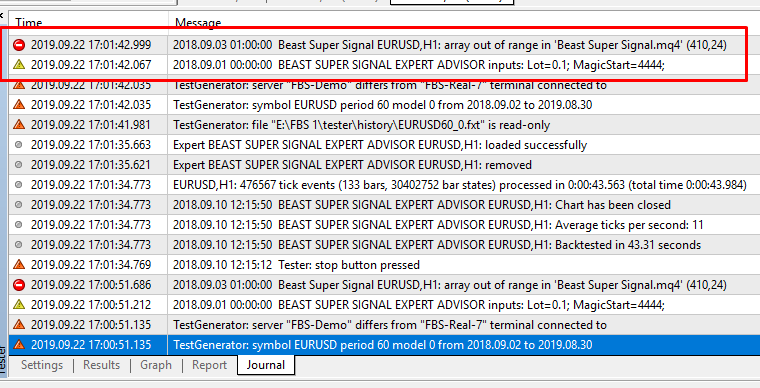Click the yellow warning icon at 17:00:51.212
The image size is (760, 388).
tap(19, 305)
